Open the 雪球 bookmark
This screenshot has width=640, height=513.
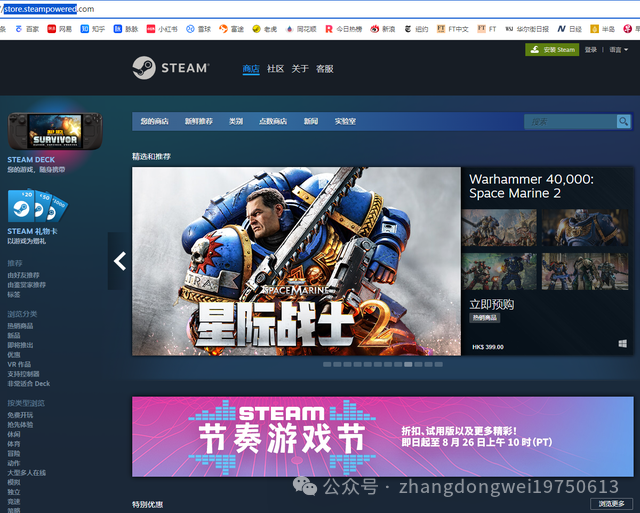[x=198, y=29]
